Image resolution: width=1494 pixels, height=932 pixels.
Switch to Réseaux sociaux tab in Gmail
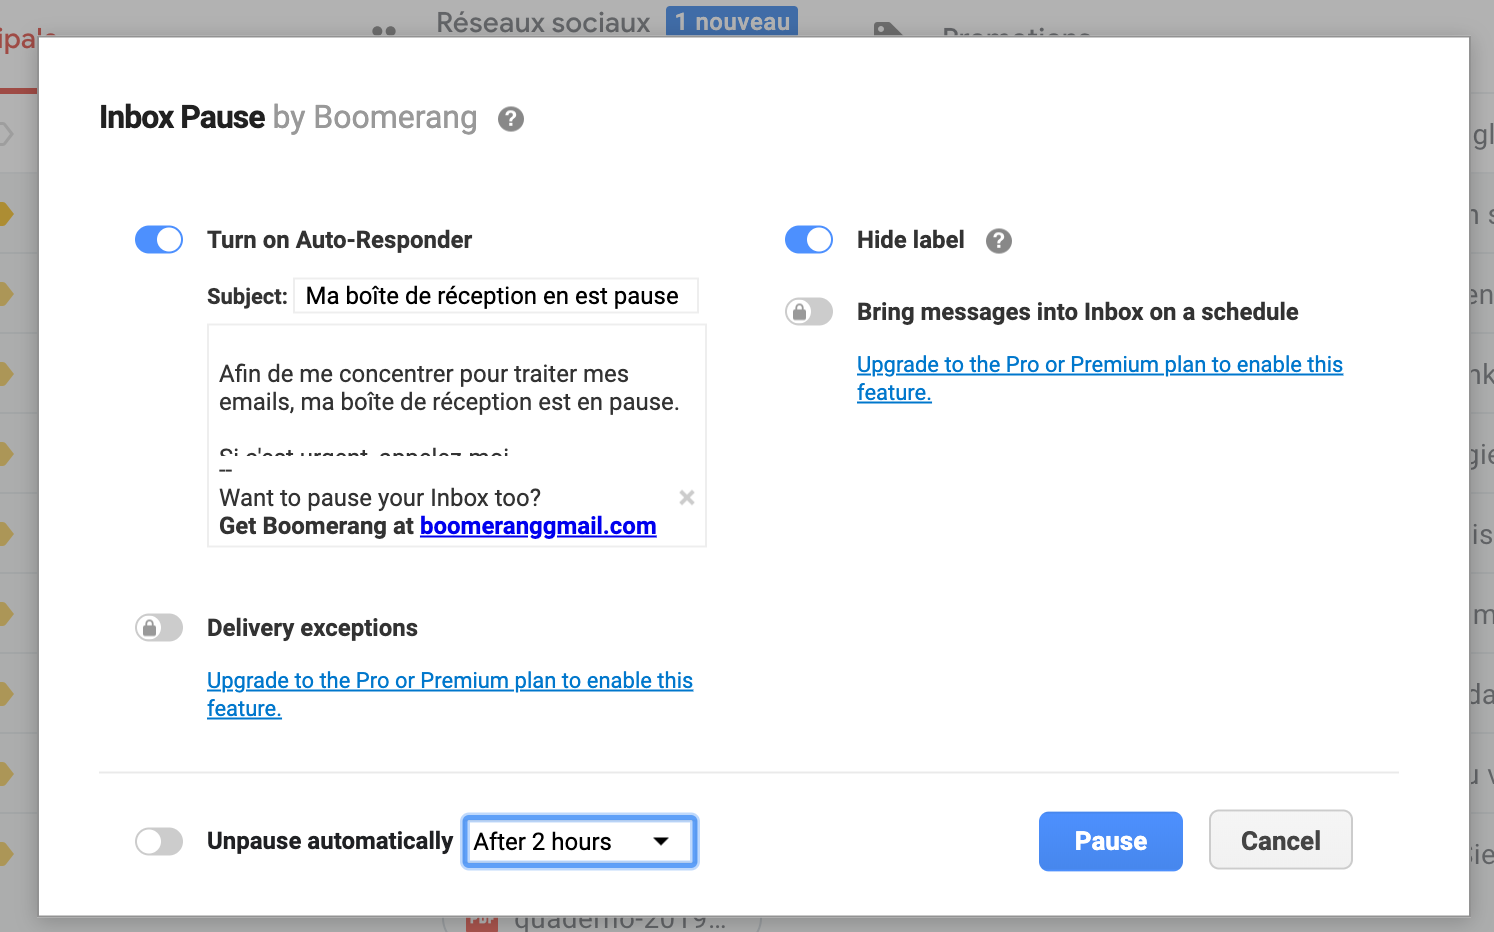pos(543,22)
